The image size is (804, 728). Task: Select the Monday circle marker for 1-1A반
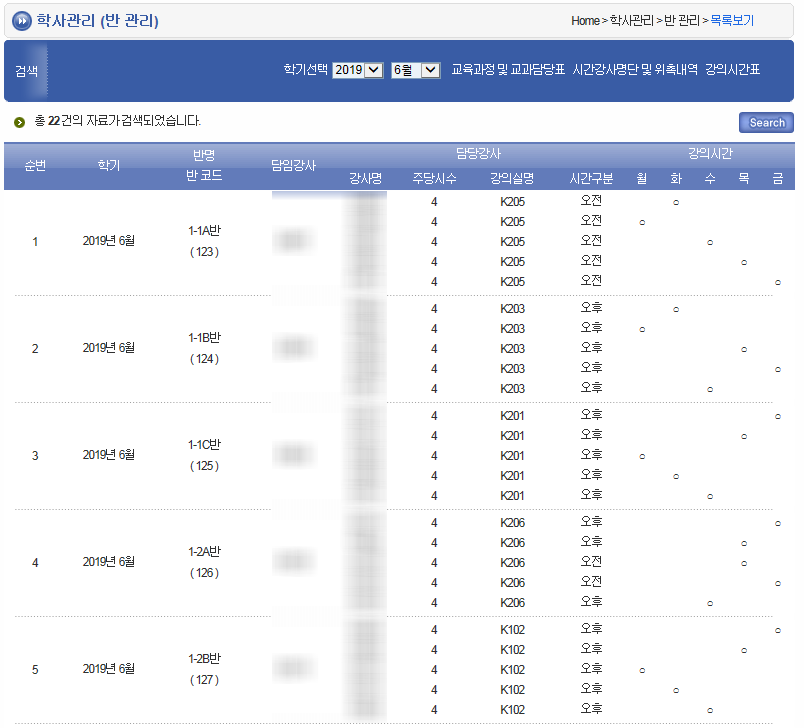[x=642, y=222]
